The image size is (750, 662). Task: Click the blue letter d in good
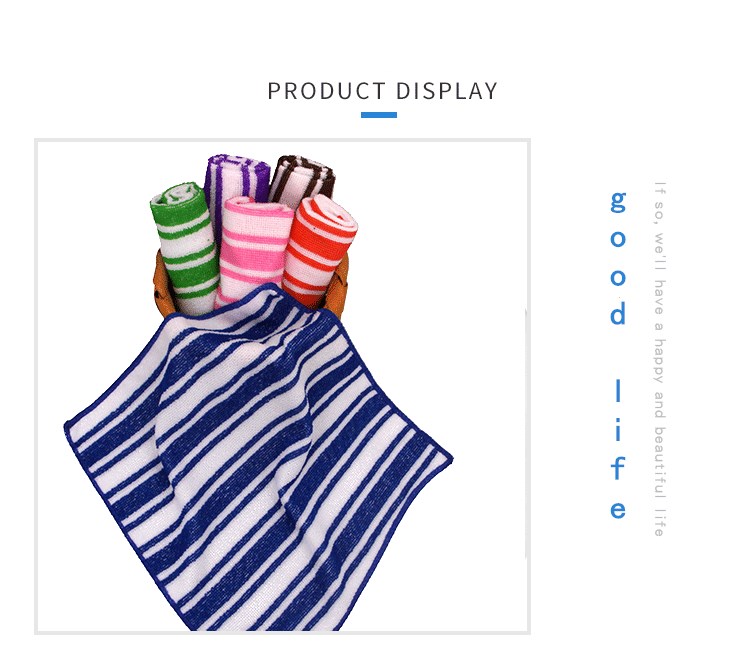618,313
